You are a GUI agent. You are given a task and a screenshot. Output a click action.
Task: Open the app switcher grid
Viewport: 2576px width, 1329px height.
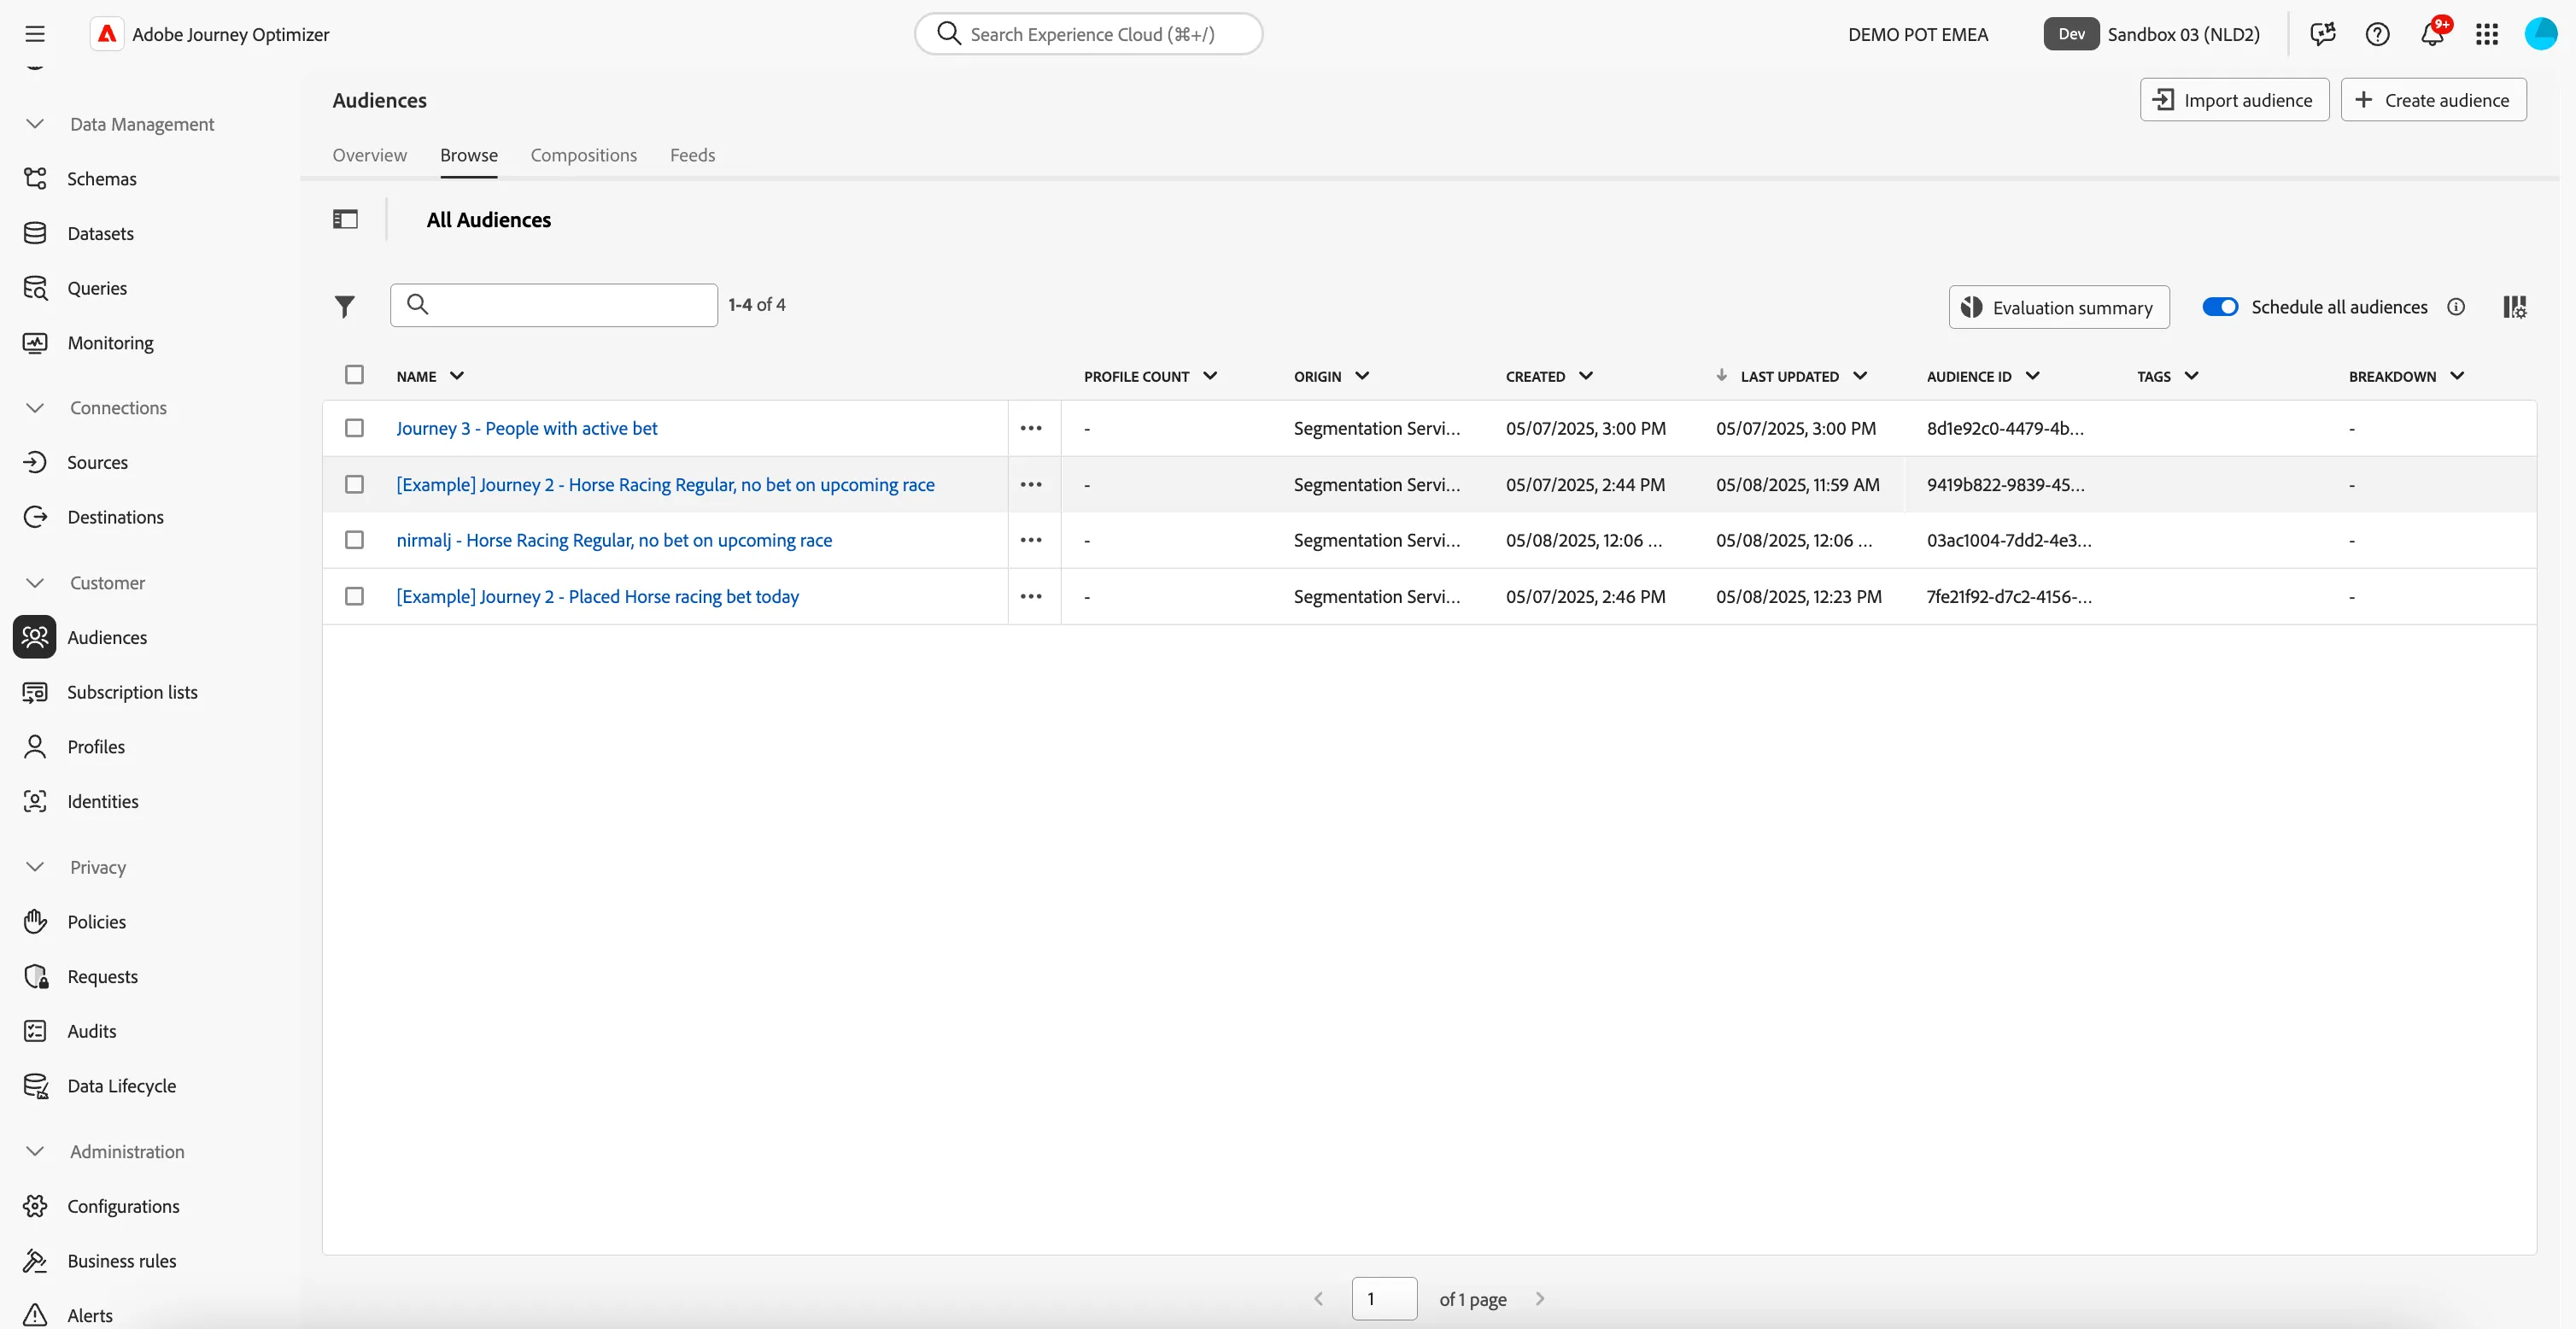(x=2487, y=34)
